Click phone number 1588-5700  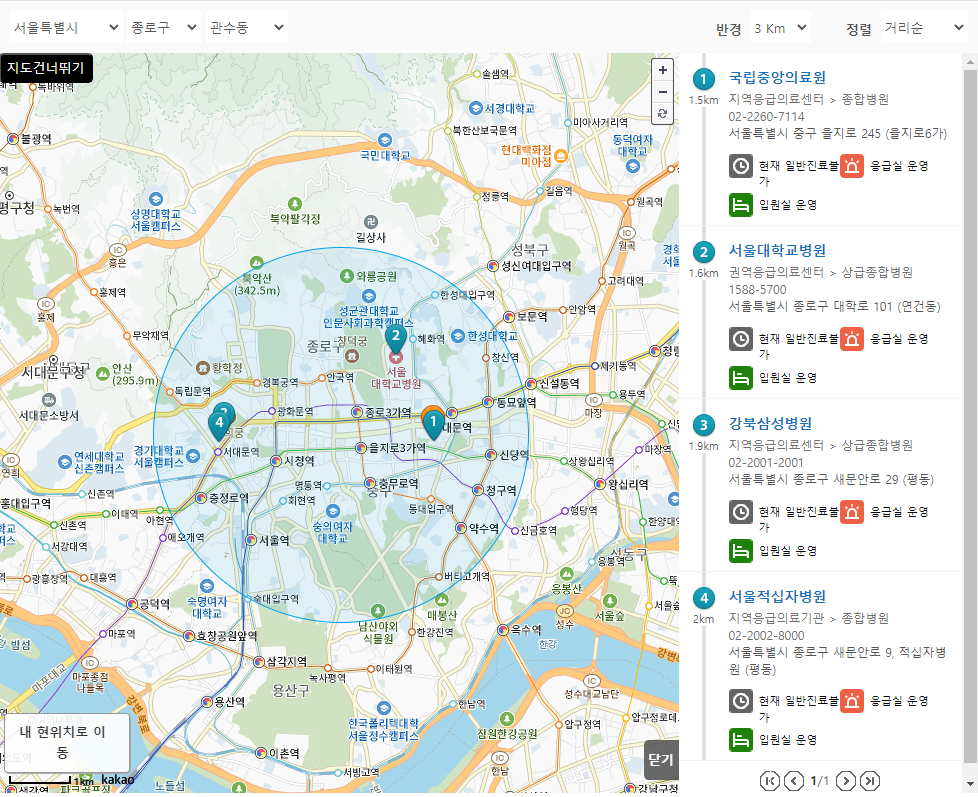(757, 289)
